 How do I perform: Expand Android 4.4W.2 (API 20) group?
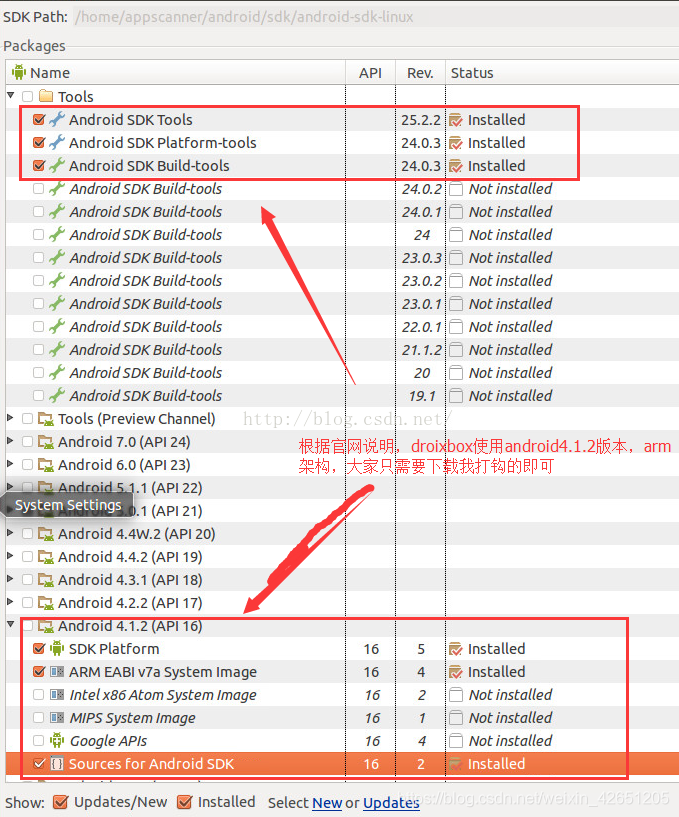click(x=10, y=533)
